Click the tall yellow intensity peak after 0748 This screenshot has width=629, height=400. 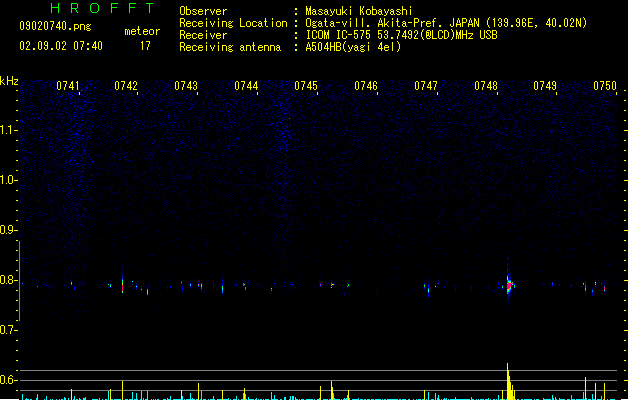point(508,381)
